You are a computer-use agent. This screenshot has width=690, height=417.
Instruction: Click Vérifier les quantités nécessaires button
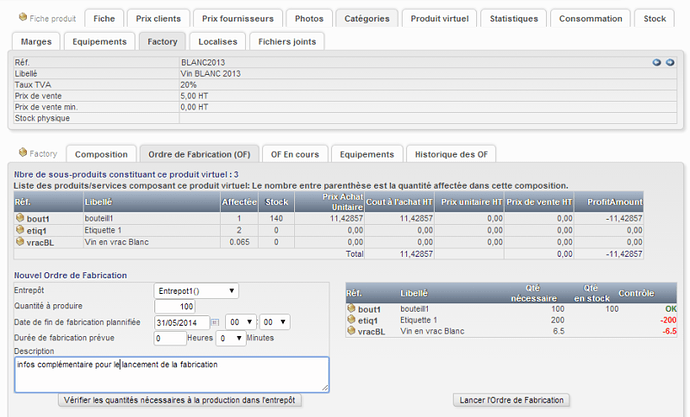[x=179, y=400]
